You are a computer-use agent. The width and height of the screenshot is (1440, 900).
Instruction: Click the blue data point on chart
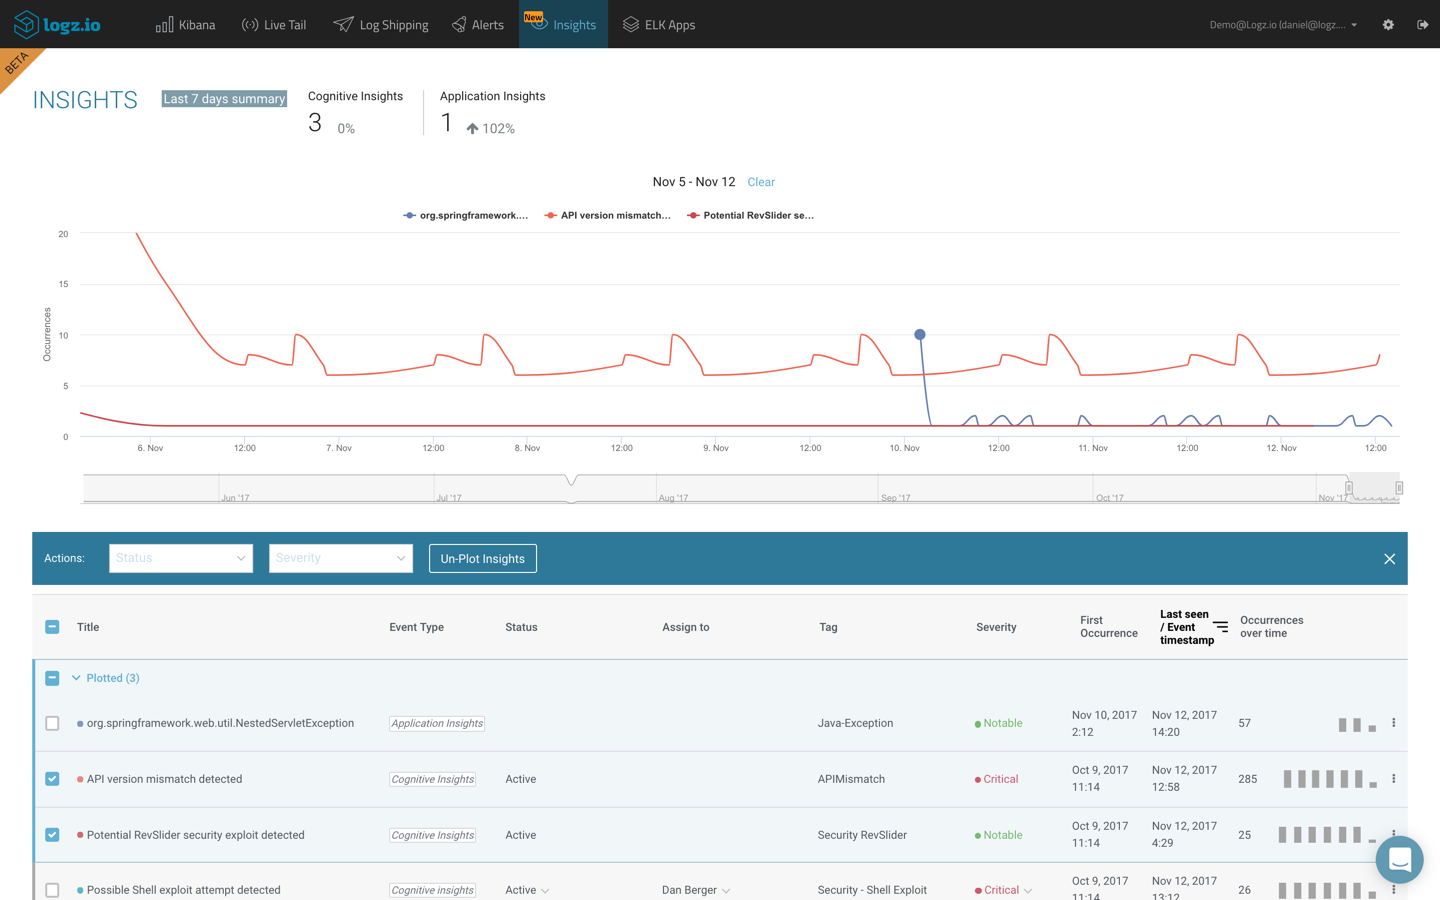click(920, 335)
